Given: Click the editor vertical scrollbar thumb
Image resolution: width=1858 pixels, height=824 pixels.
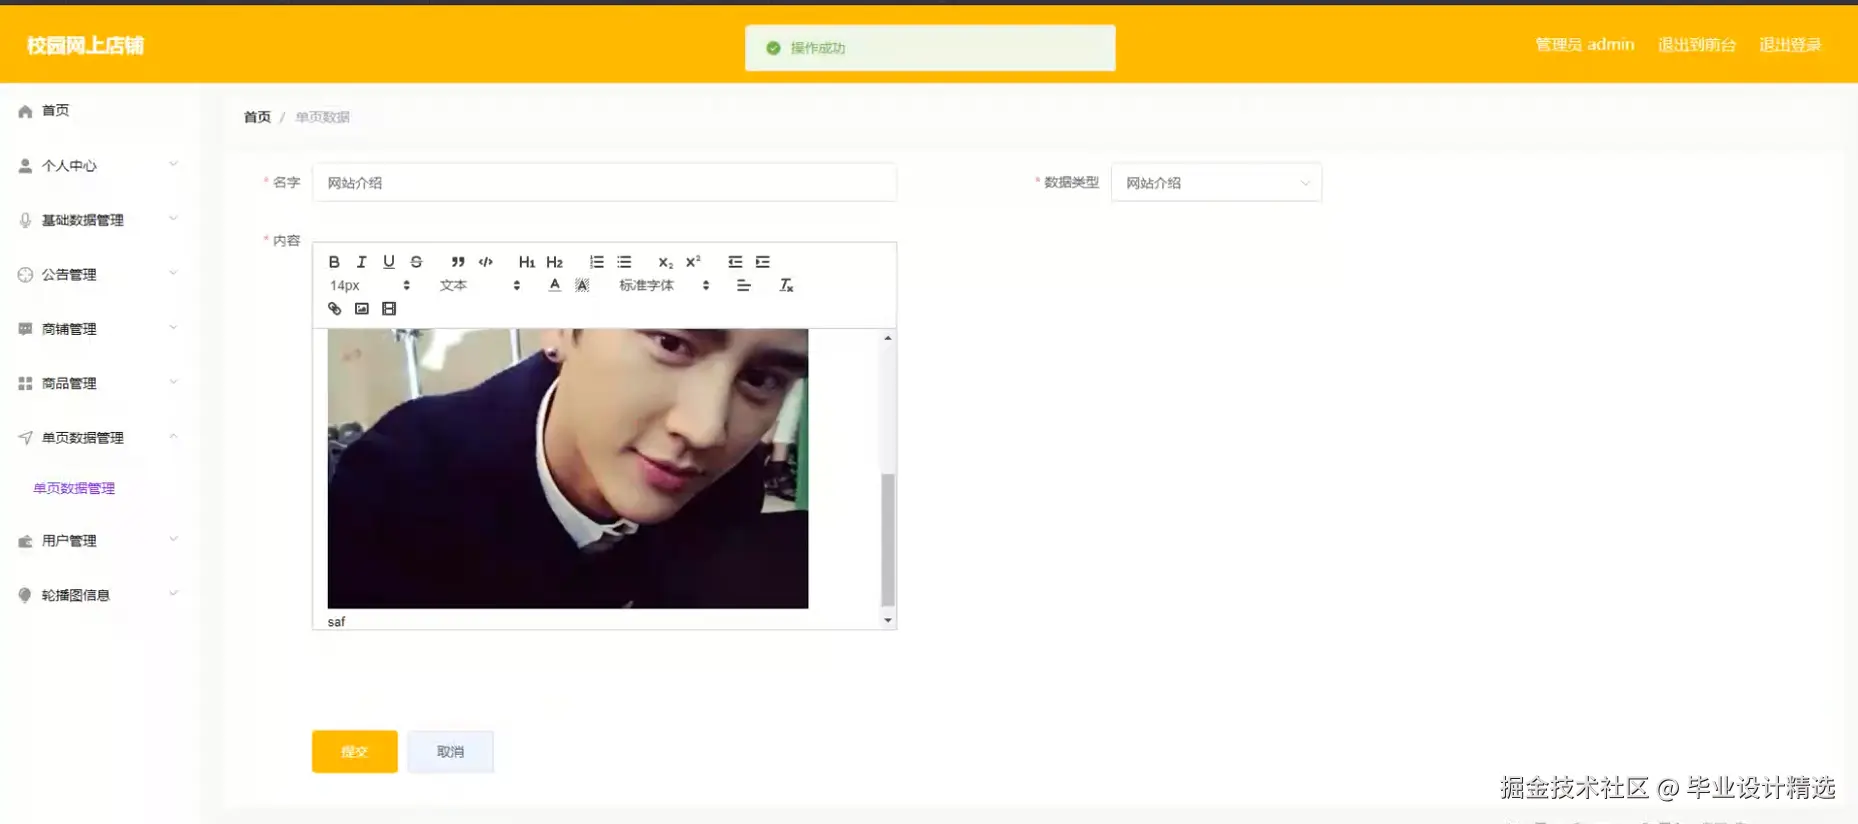Looking at the screenshot, I should pos(887,540).
